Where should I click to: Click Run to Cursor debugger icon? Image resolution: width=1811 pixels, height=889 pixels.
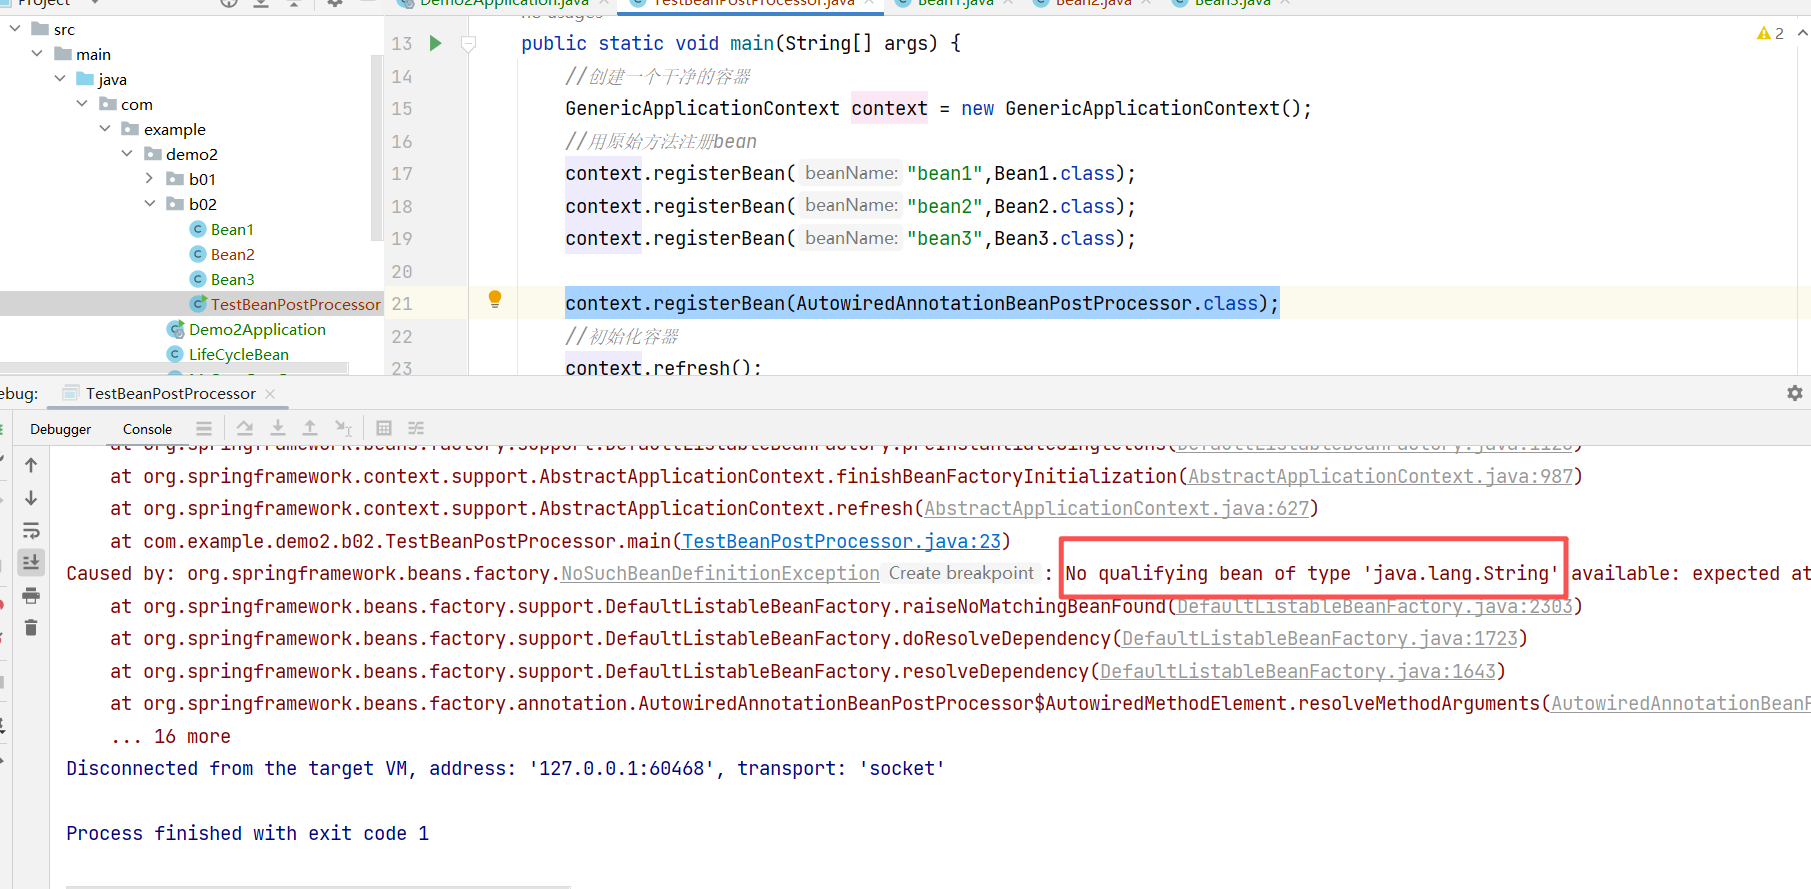coord(343,428)
